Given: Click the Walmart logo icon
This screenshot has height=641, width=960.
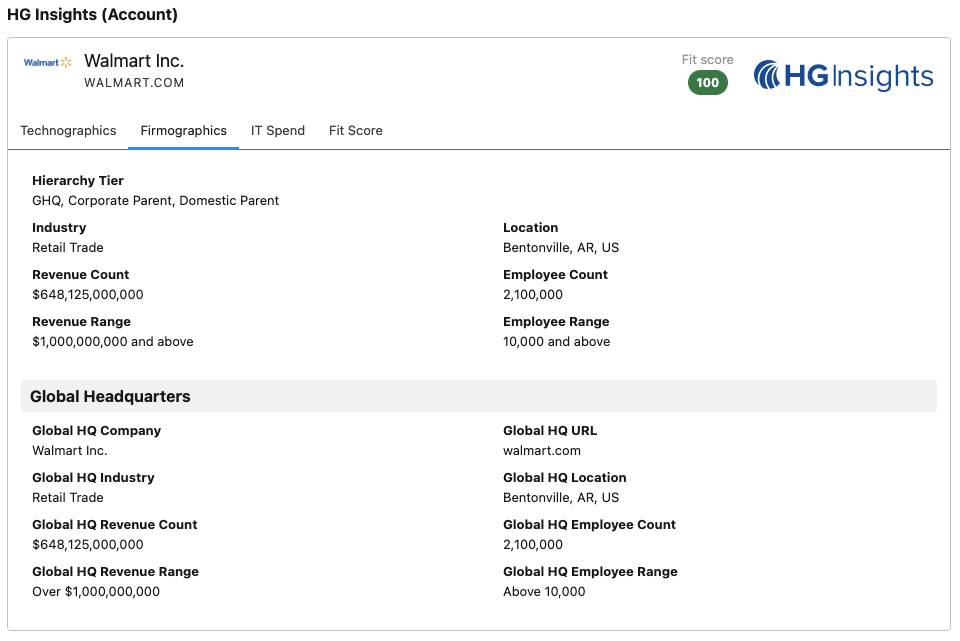Looking at the screenshot, I should [x=48, y=62].
